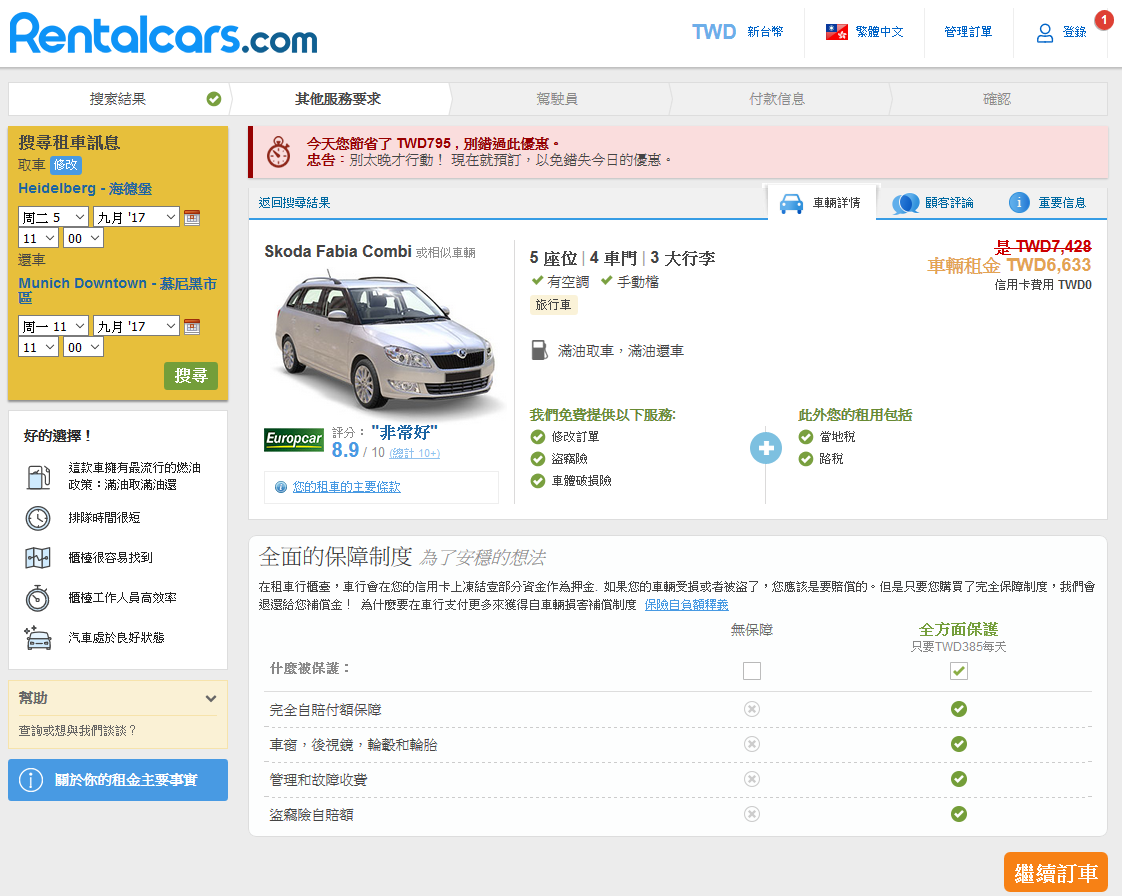
Task: Click the X icon in 完全自賠付額保障 row
Action: click(x=751, y=709)
